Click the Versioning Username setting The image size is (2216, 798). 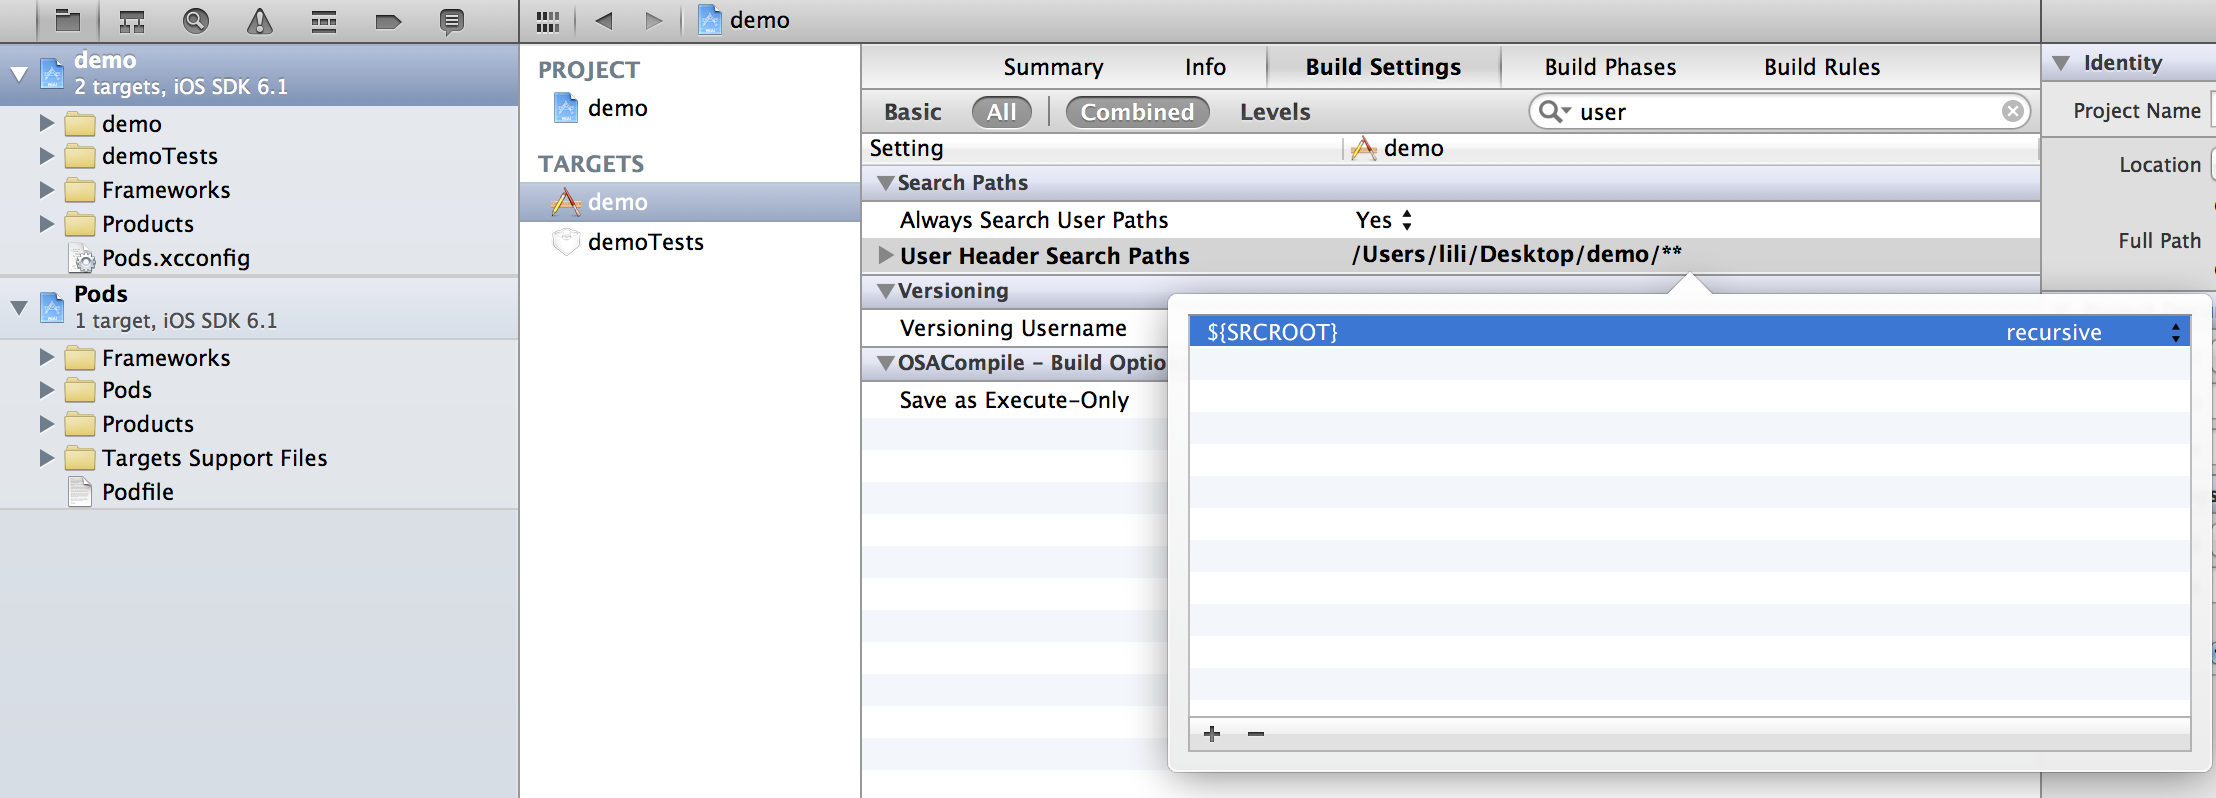1013,328
